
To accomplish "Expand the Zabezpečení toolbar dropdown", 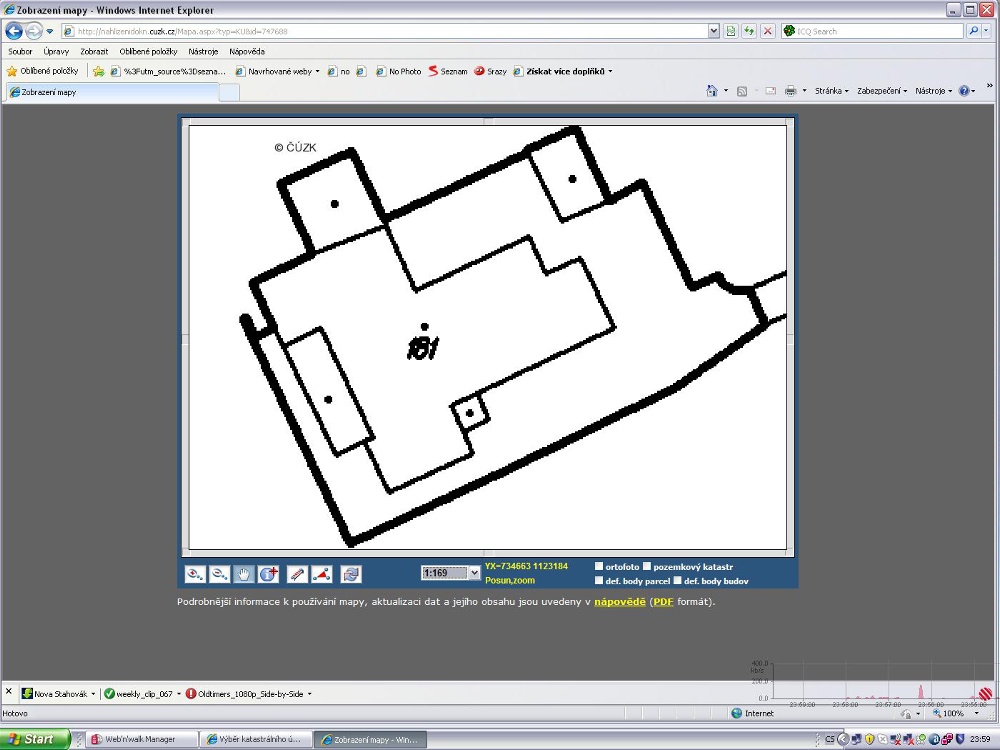I will coord(882,91).
